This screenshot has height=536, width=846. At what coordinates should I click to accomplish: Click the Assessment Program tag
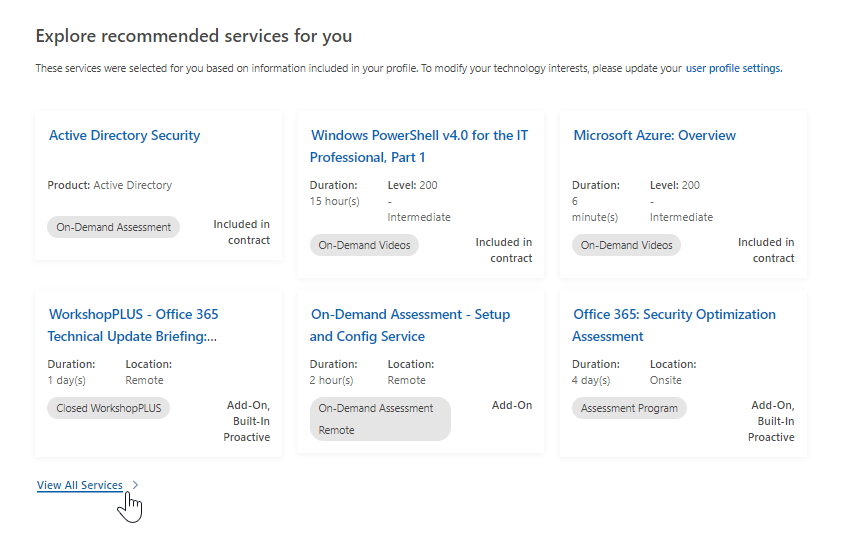click(629, 408)
